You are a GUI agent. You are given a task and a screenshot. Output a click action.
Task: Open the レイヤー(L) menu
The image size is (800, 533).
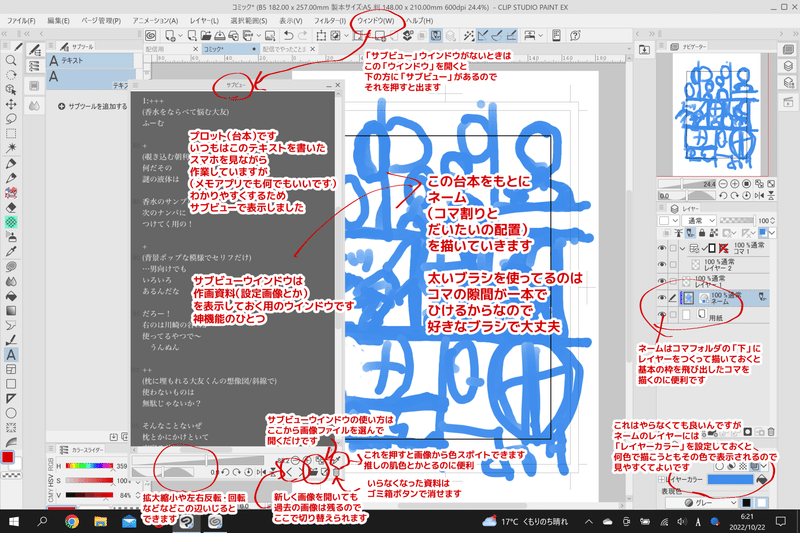point(204,20)
